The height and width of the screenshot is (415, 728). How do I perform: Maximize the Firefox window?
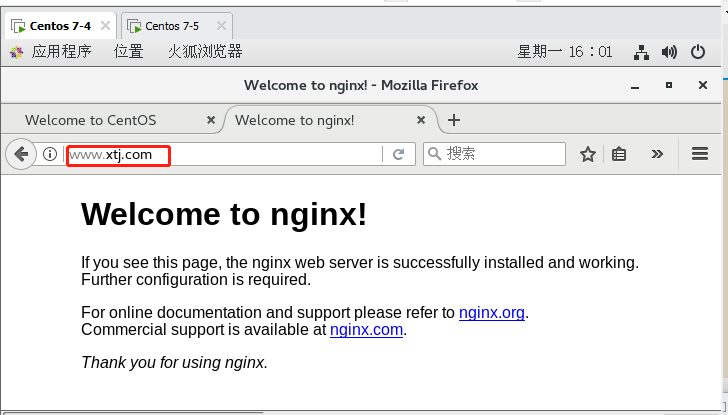pyautogui.click(x=669, y=85)
